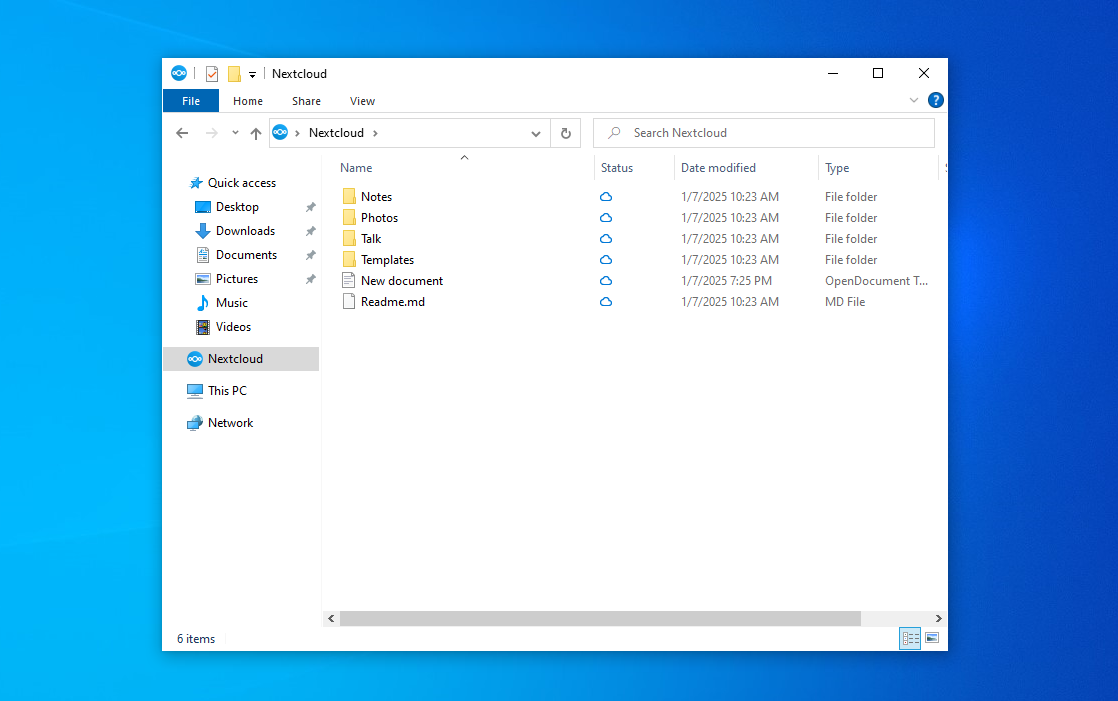Click the pin icon next to Downloads
This screenshot has width=1118, height=701.
(310, 232)
